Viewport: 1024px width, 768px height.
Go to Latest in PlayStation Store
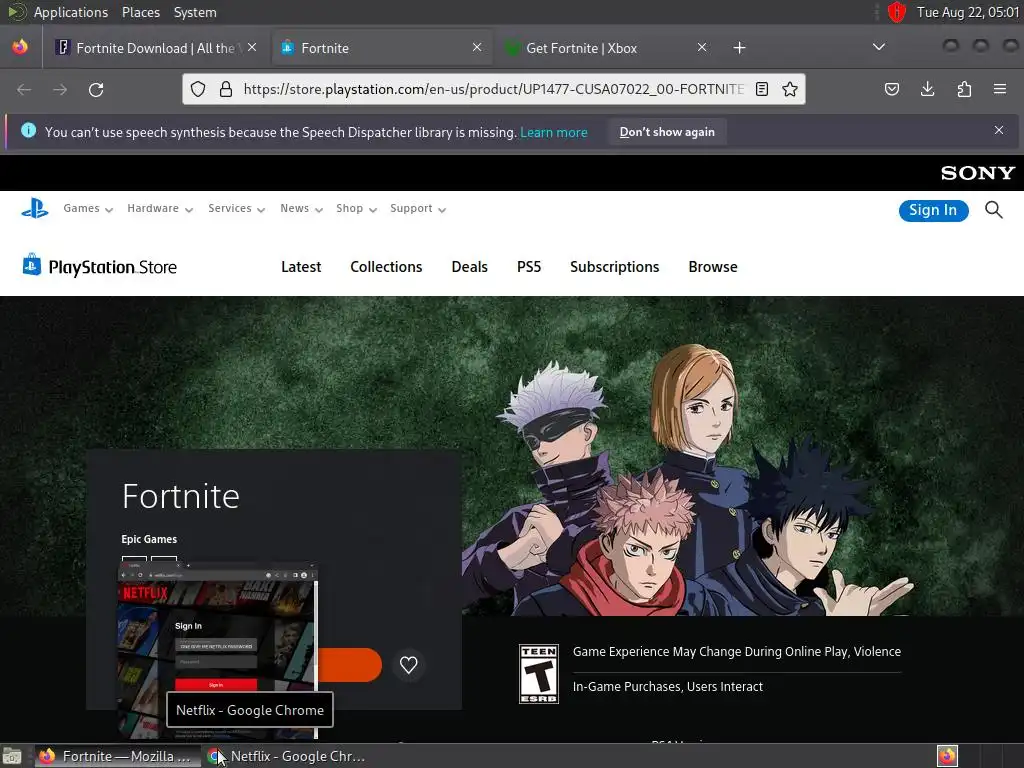pyautogui.click(x=301, y=267)
